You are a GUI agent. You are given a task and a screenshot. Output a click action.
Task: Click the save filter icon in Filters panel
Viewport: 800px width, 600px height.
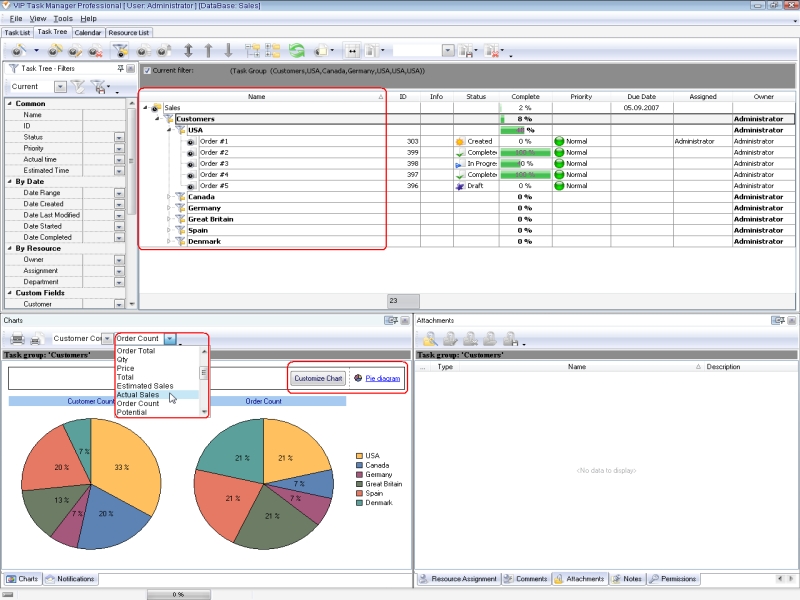pos(98,87)
